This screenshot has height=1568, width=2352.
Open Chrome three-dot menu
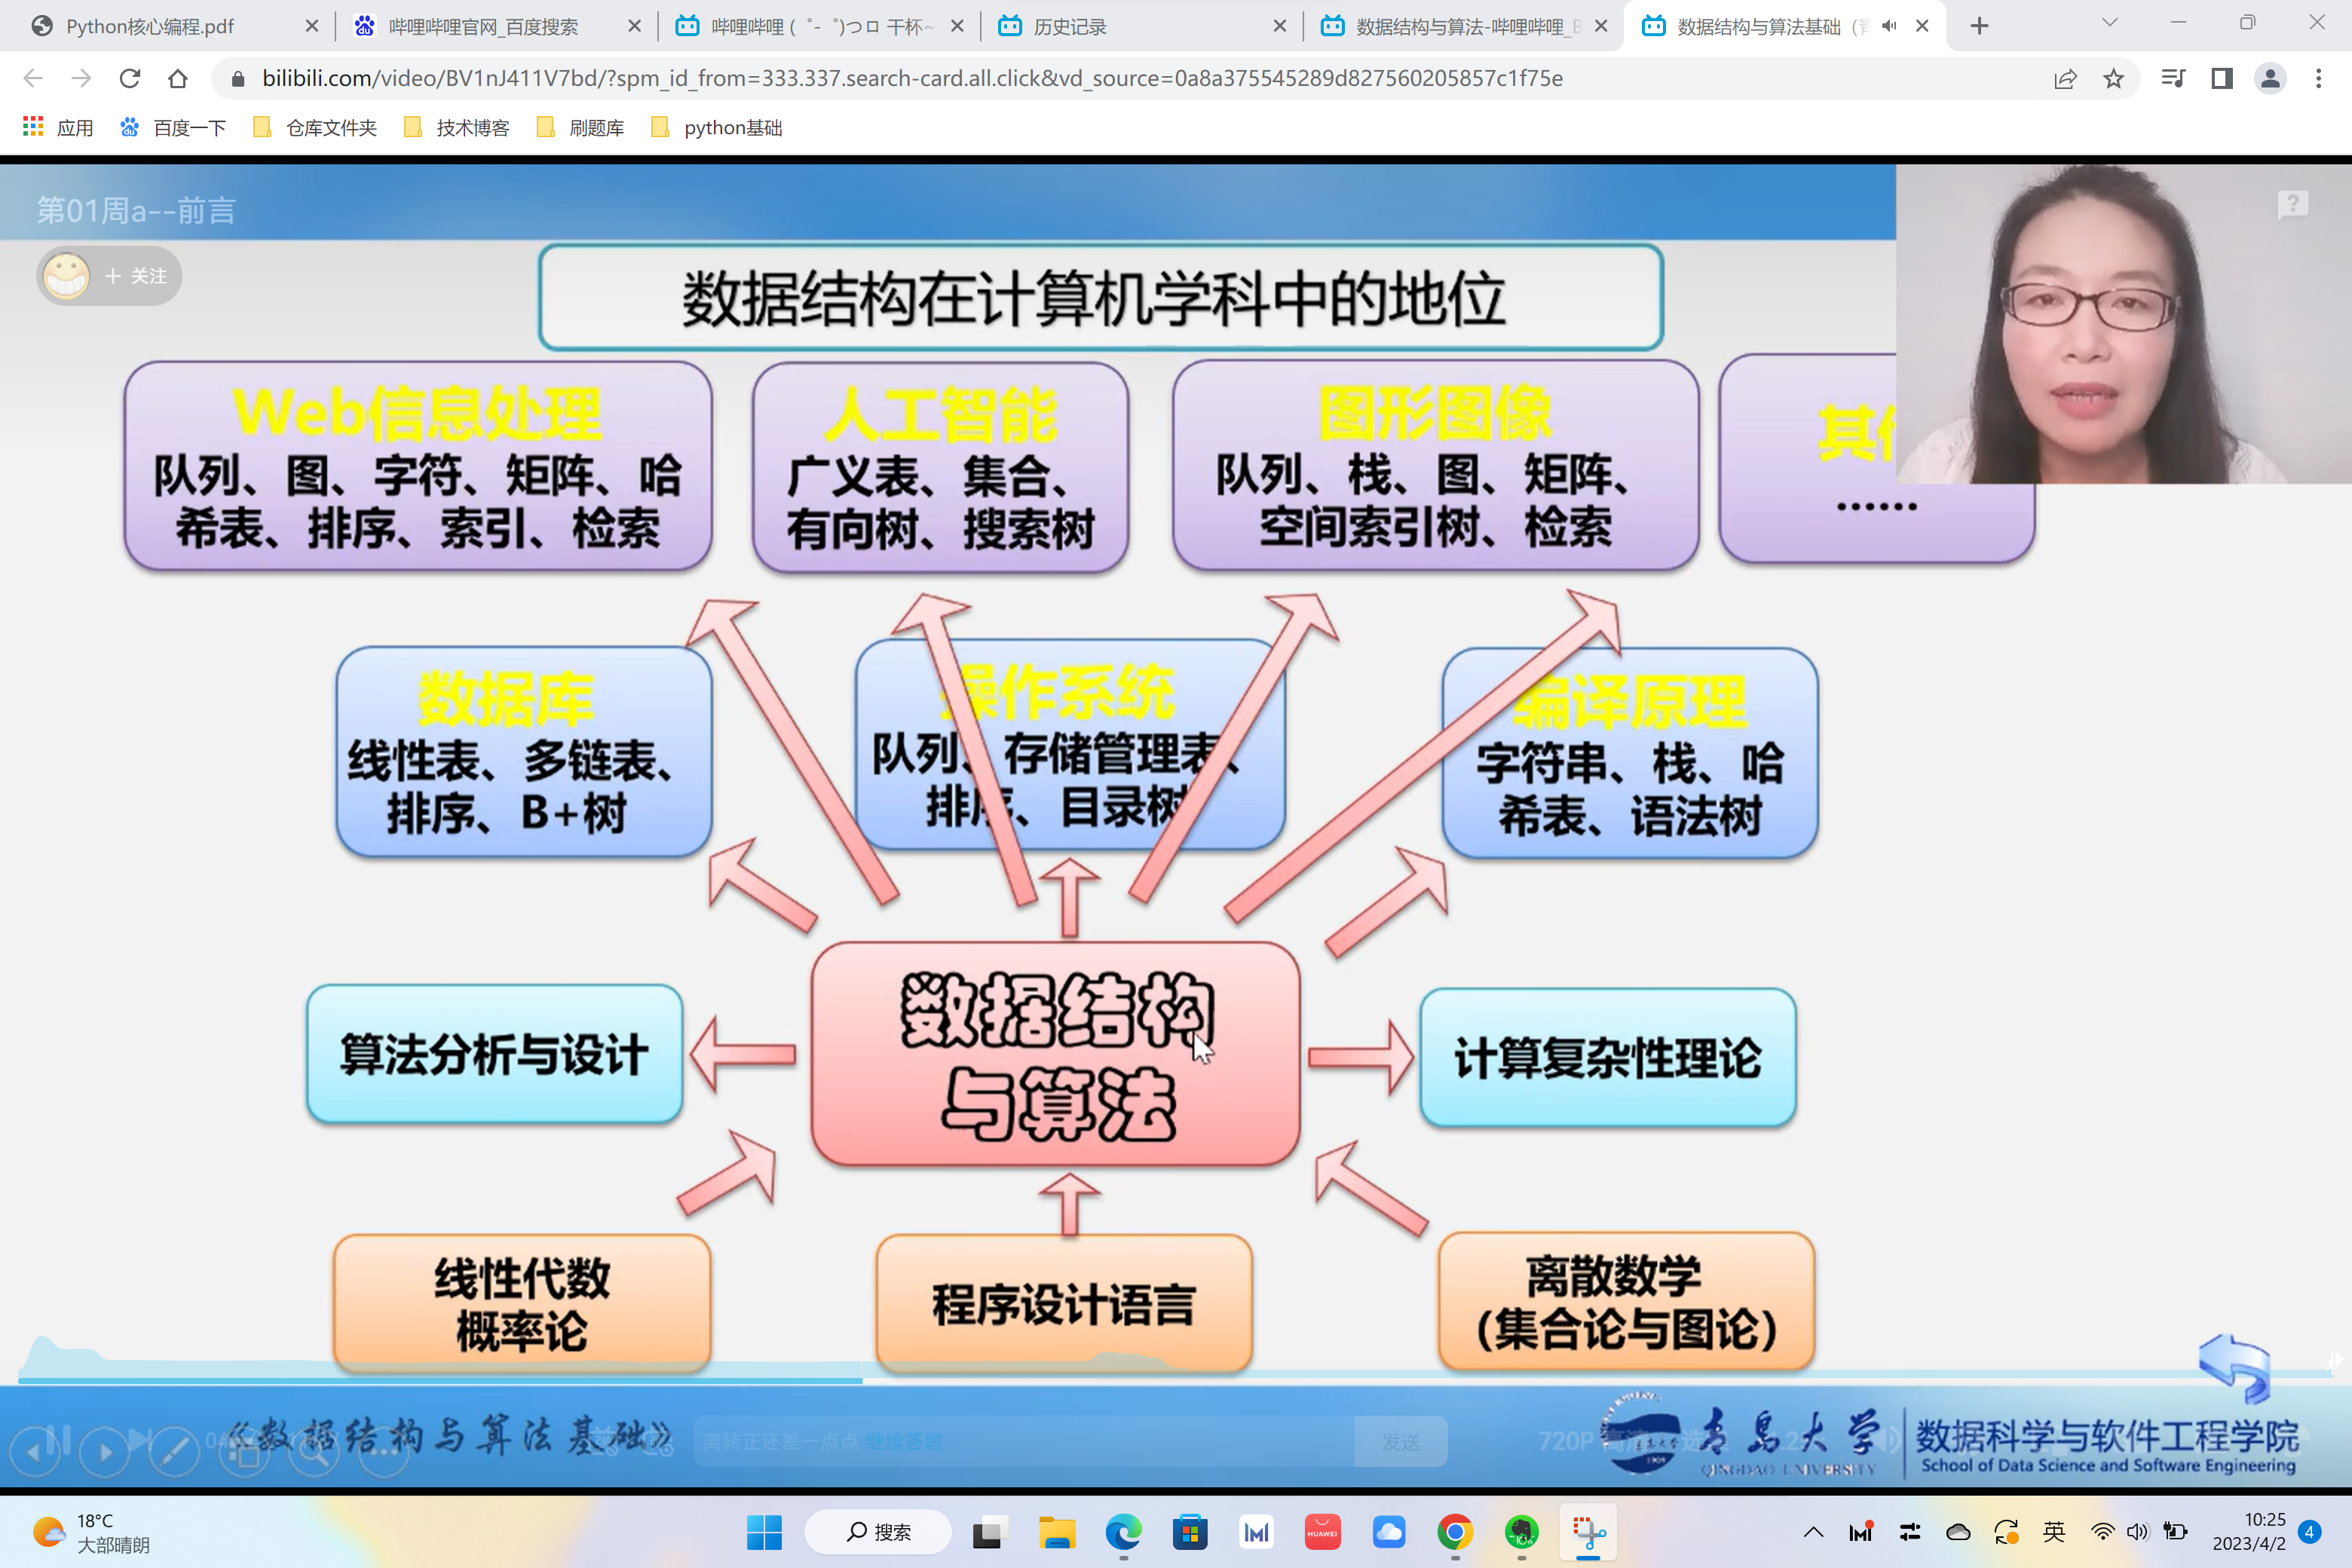2318,78
